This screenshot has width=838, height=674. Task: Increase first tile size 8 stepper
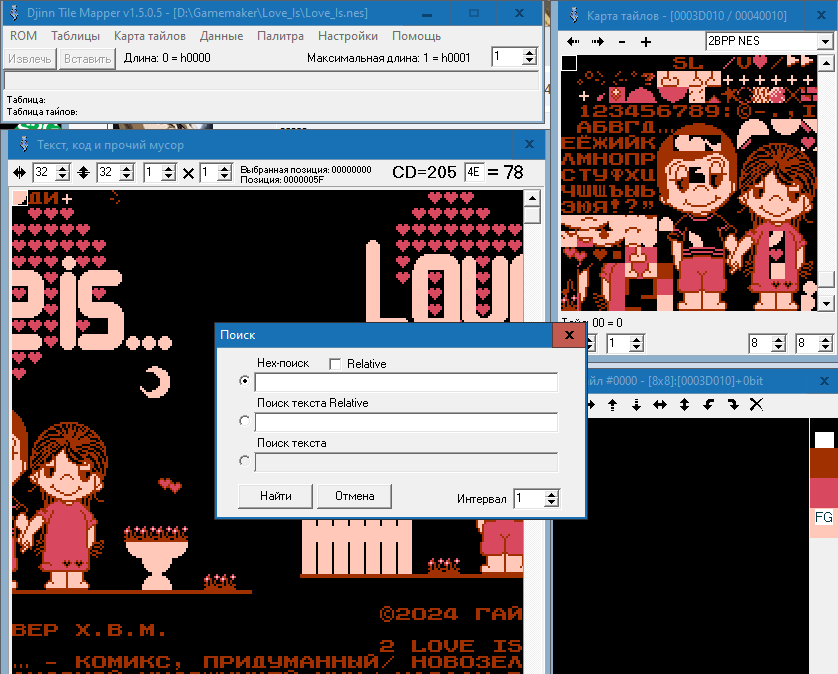pos(778,339)
